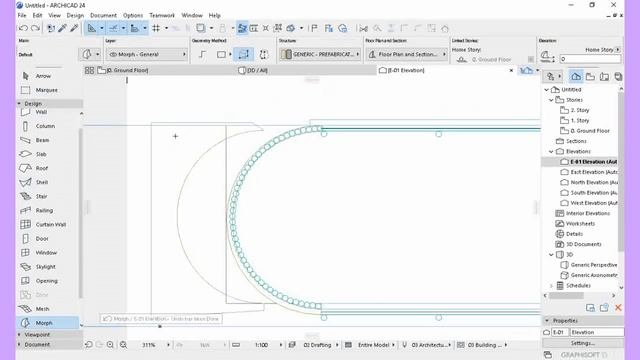Toggle the guide lines button in toolbar

113,28
